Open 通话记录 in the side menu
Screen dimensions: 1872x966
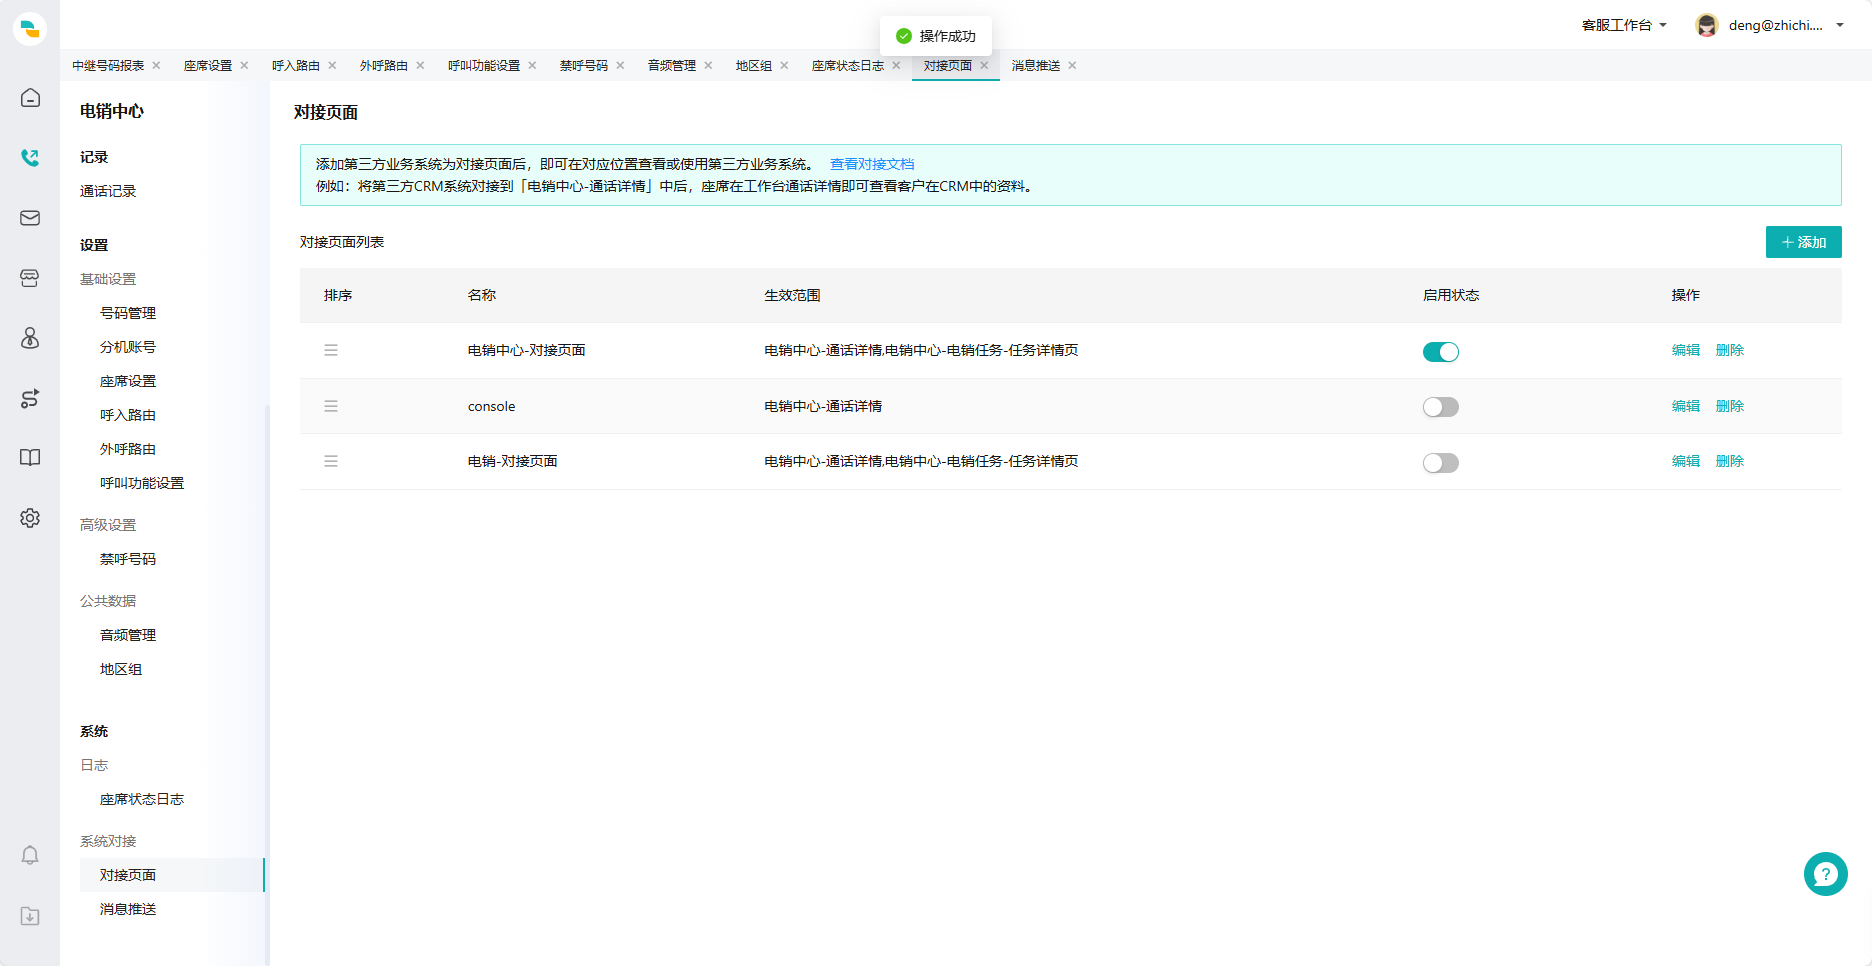(108, 191)
